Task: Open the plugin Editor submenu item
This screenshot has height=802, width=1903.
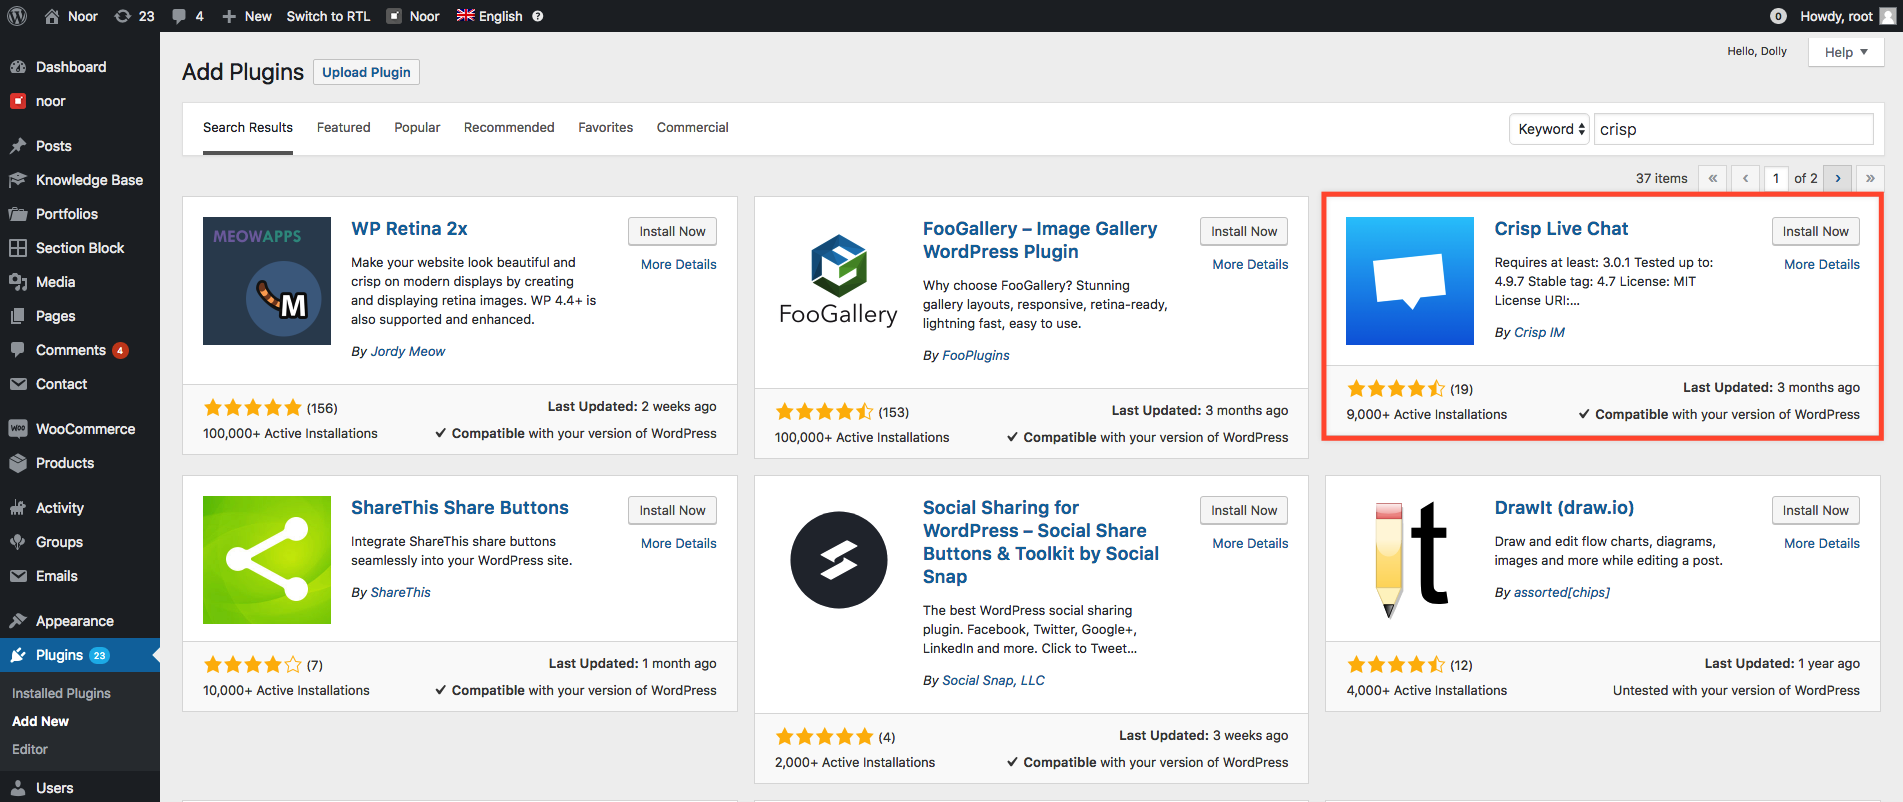Action: pyautogui.click(x=30, y=749)
